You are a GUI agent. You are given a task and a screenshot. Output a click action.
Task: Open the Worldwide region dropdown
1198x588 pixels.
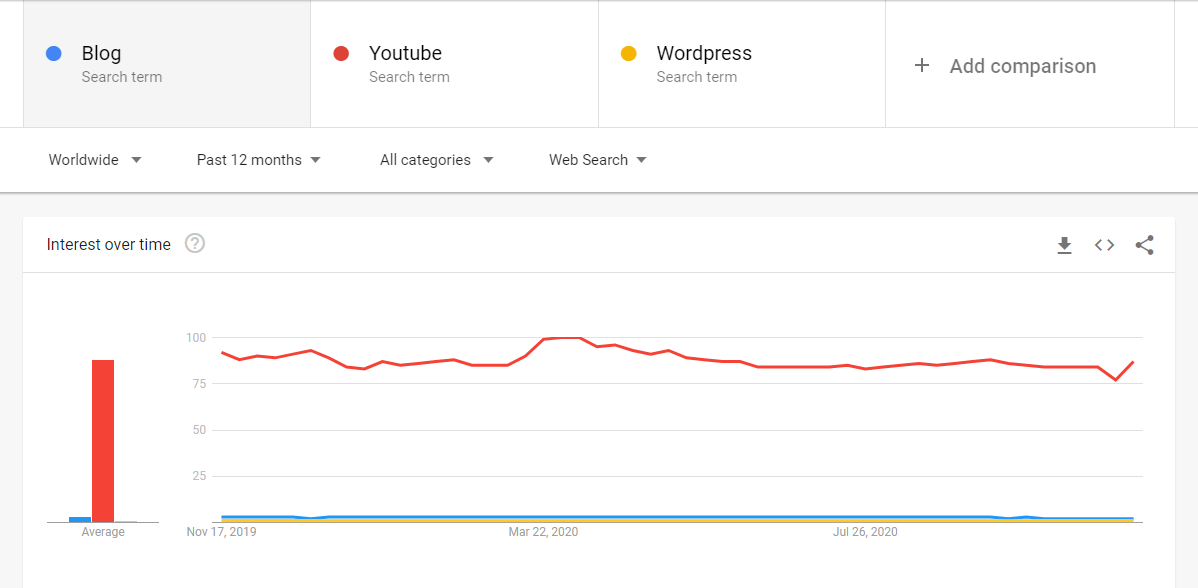tap(95, 160)
